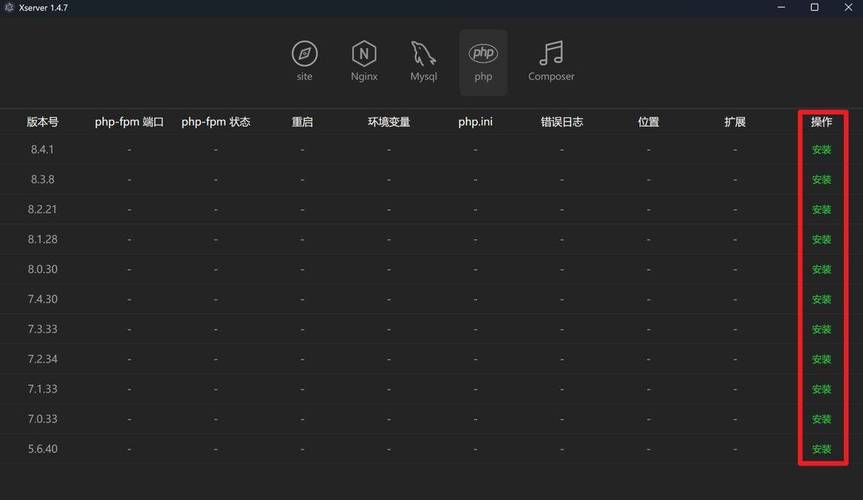The height and width of the screenshot is (500, 863).
Task: Open the site section compass icon
Action: pos(304,53)
